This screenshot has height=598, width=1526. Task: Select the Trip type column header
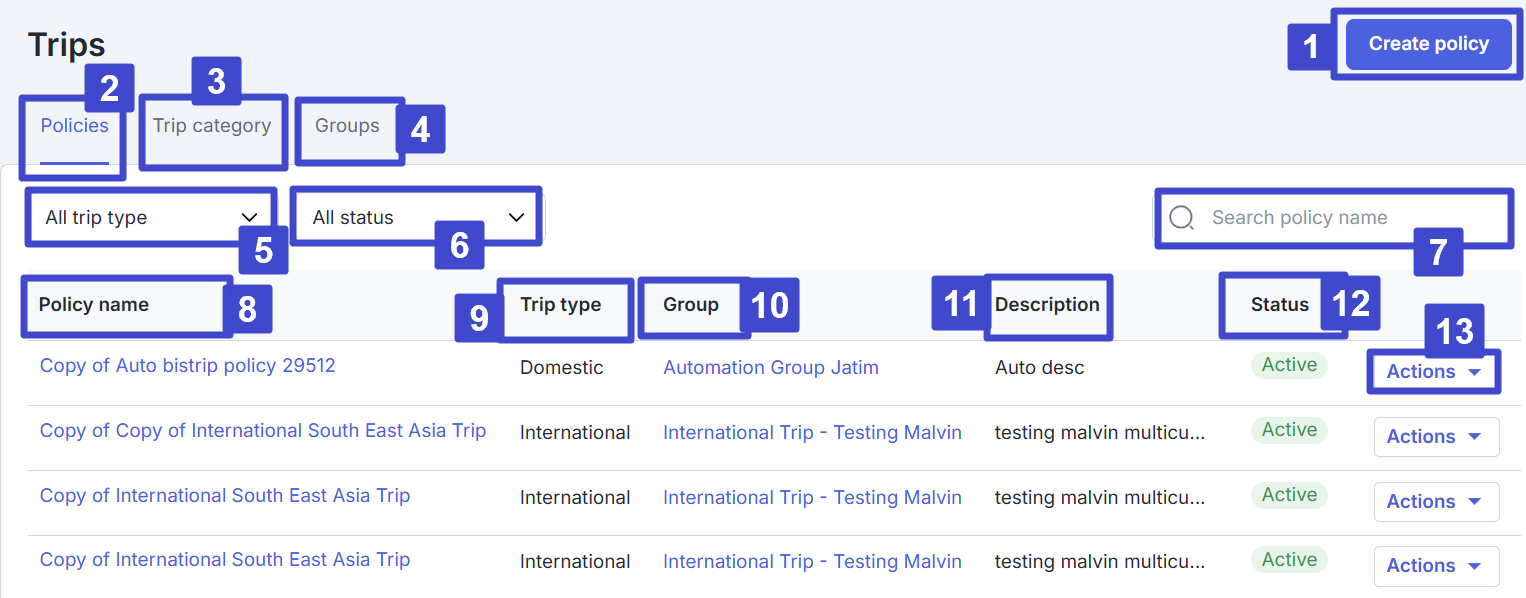coord(560,305)
